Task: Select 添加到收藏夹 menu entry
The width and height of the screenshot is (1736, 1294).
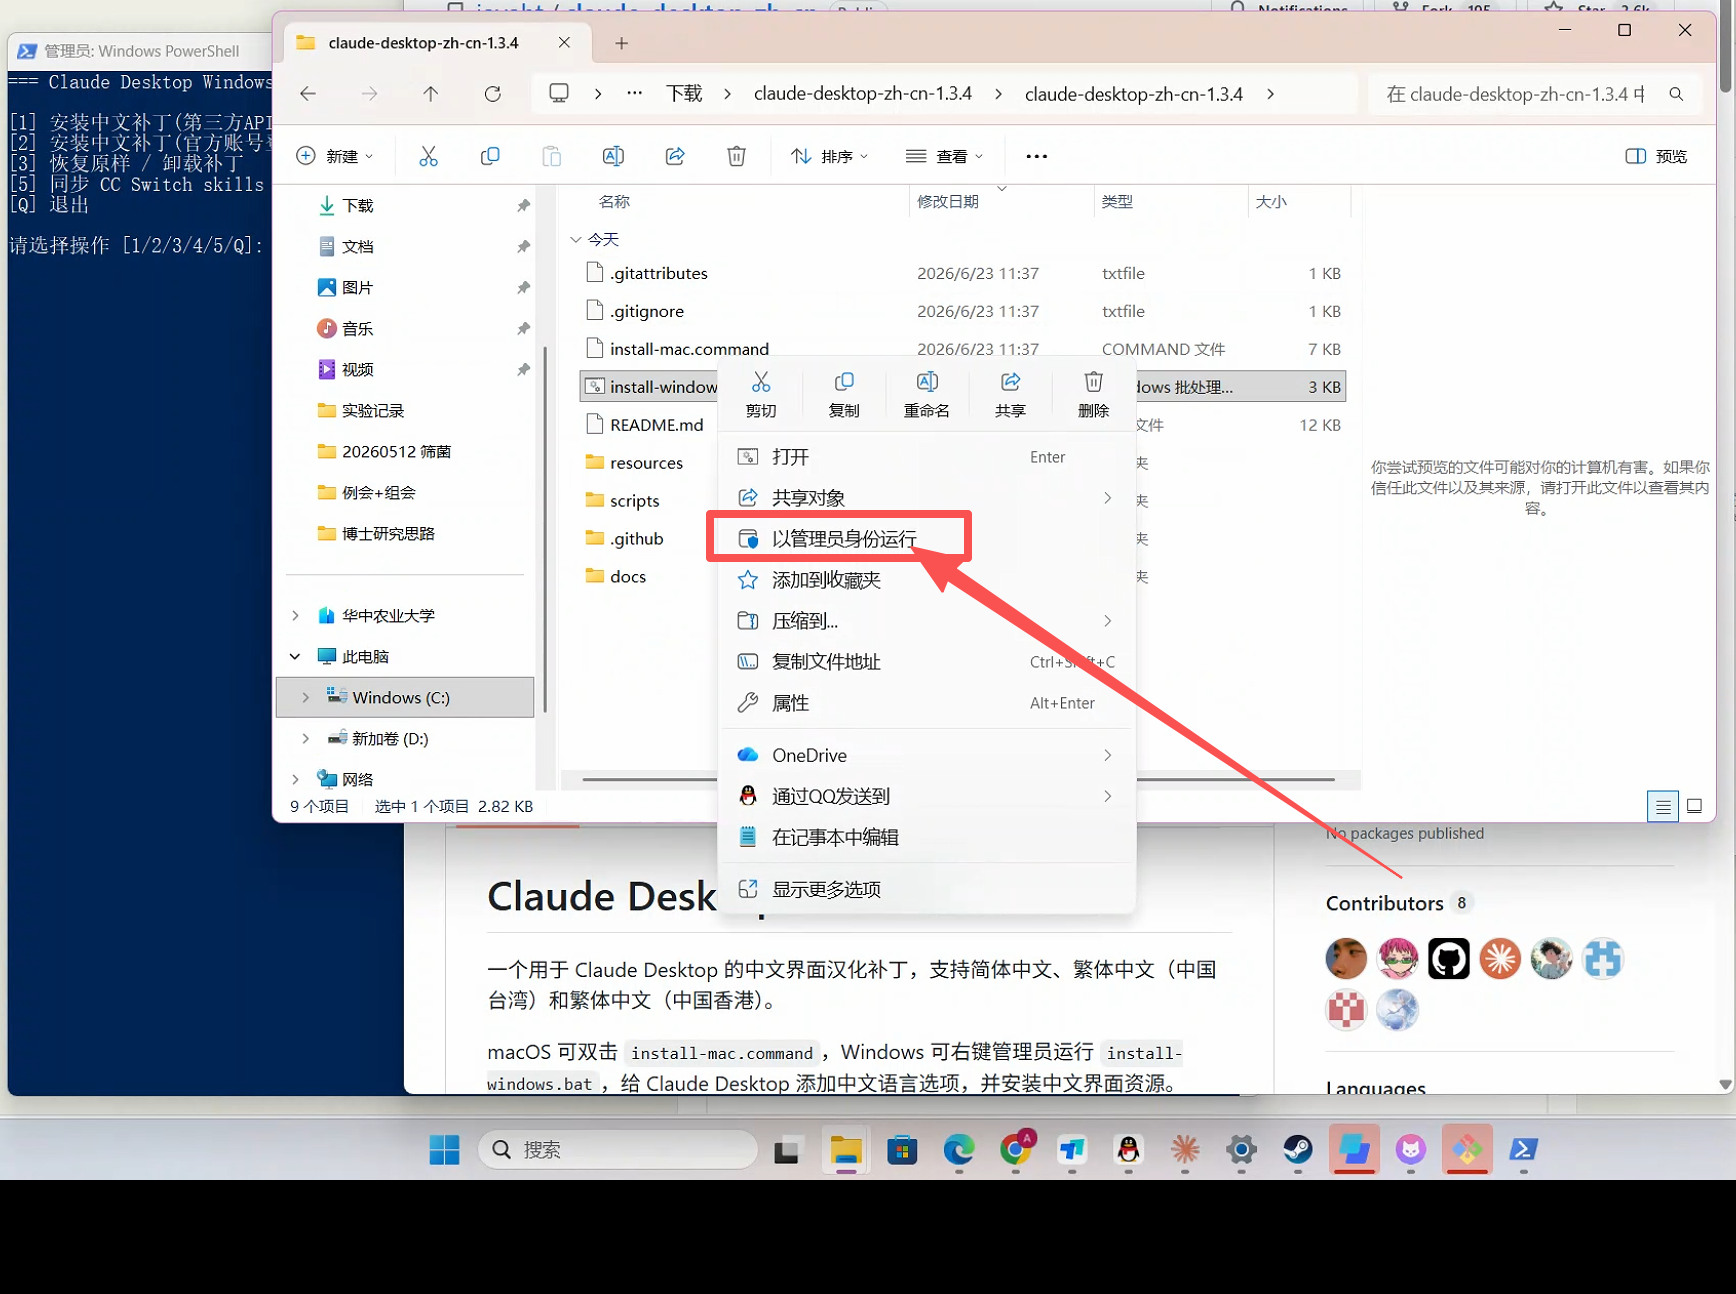Action: [927, 580]
